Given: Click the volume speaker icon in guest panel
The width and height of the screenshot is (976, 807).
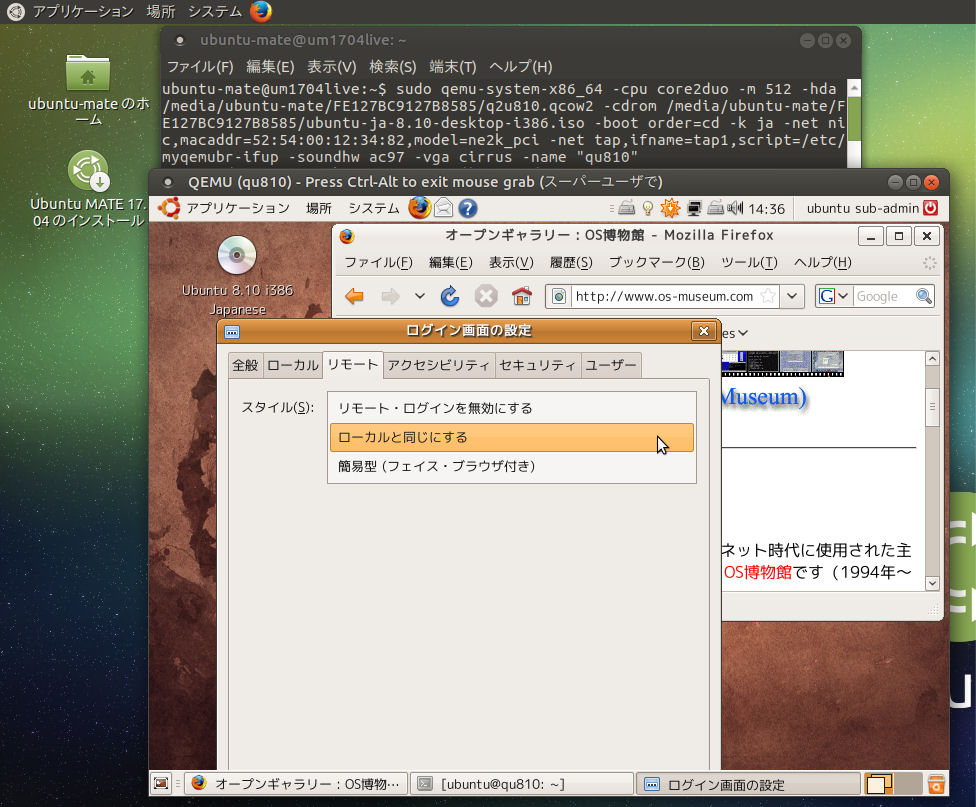Looking at the screenshot, I should click(736, 208).
